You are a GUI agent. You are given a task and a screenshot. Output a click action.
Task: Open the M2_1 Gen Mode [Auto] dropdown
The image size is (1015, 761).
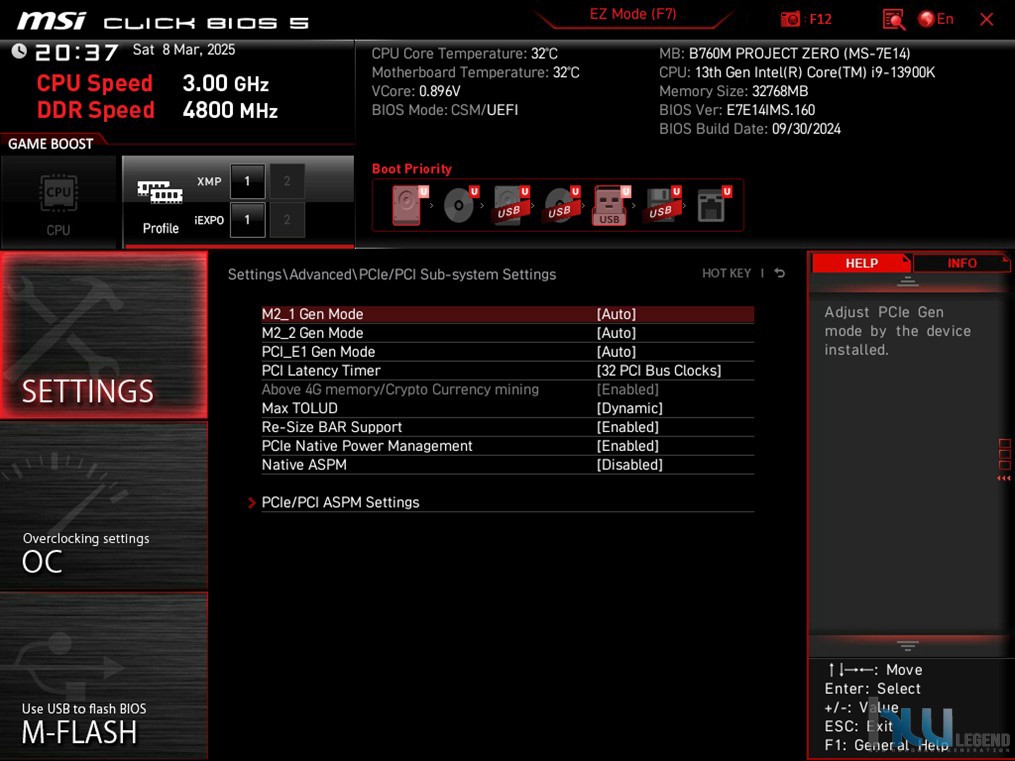(616, 314)
